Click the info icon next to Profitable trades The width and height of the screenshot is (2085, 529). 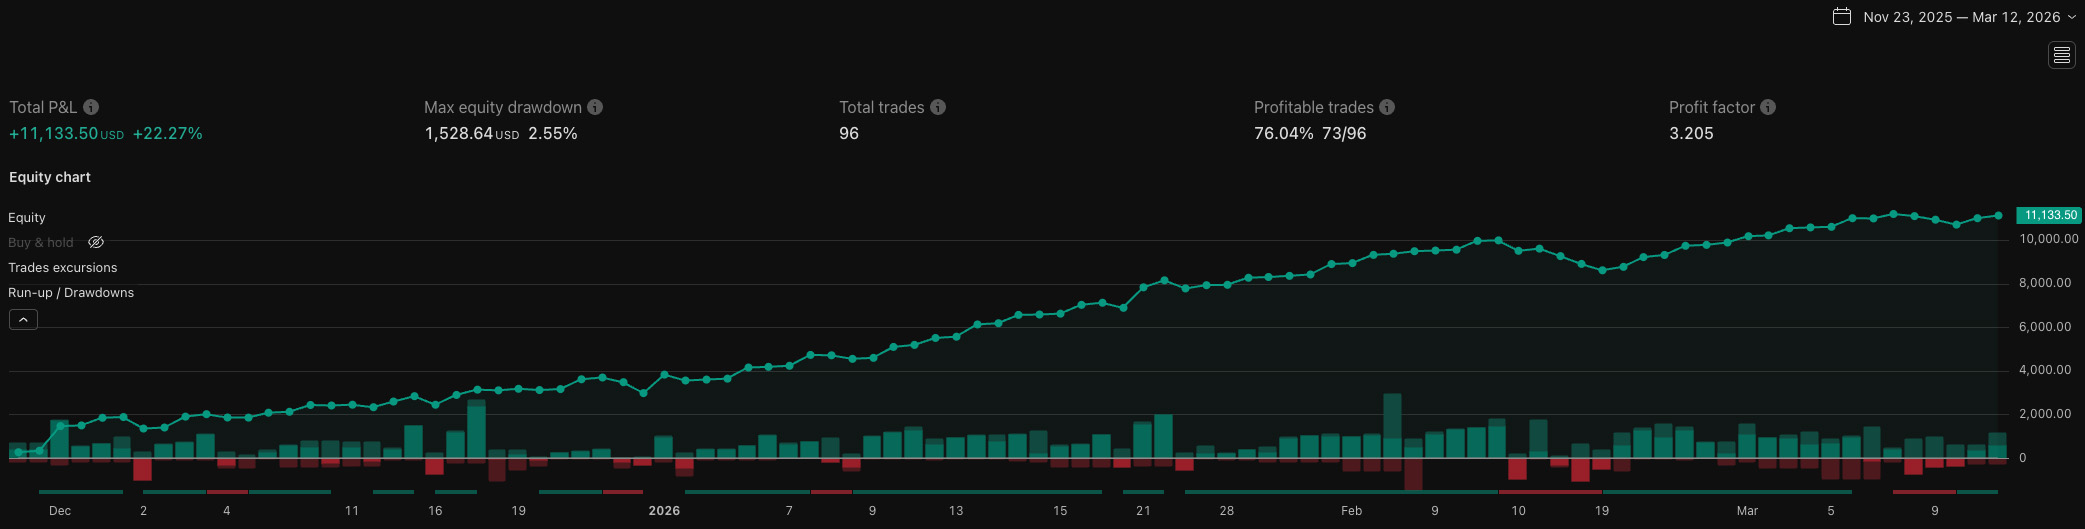pos(1387,107)
